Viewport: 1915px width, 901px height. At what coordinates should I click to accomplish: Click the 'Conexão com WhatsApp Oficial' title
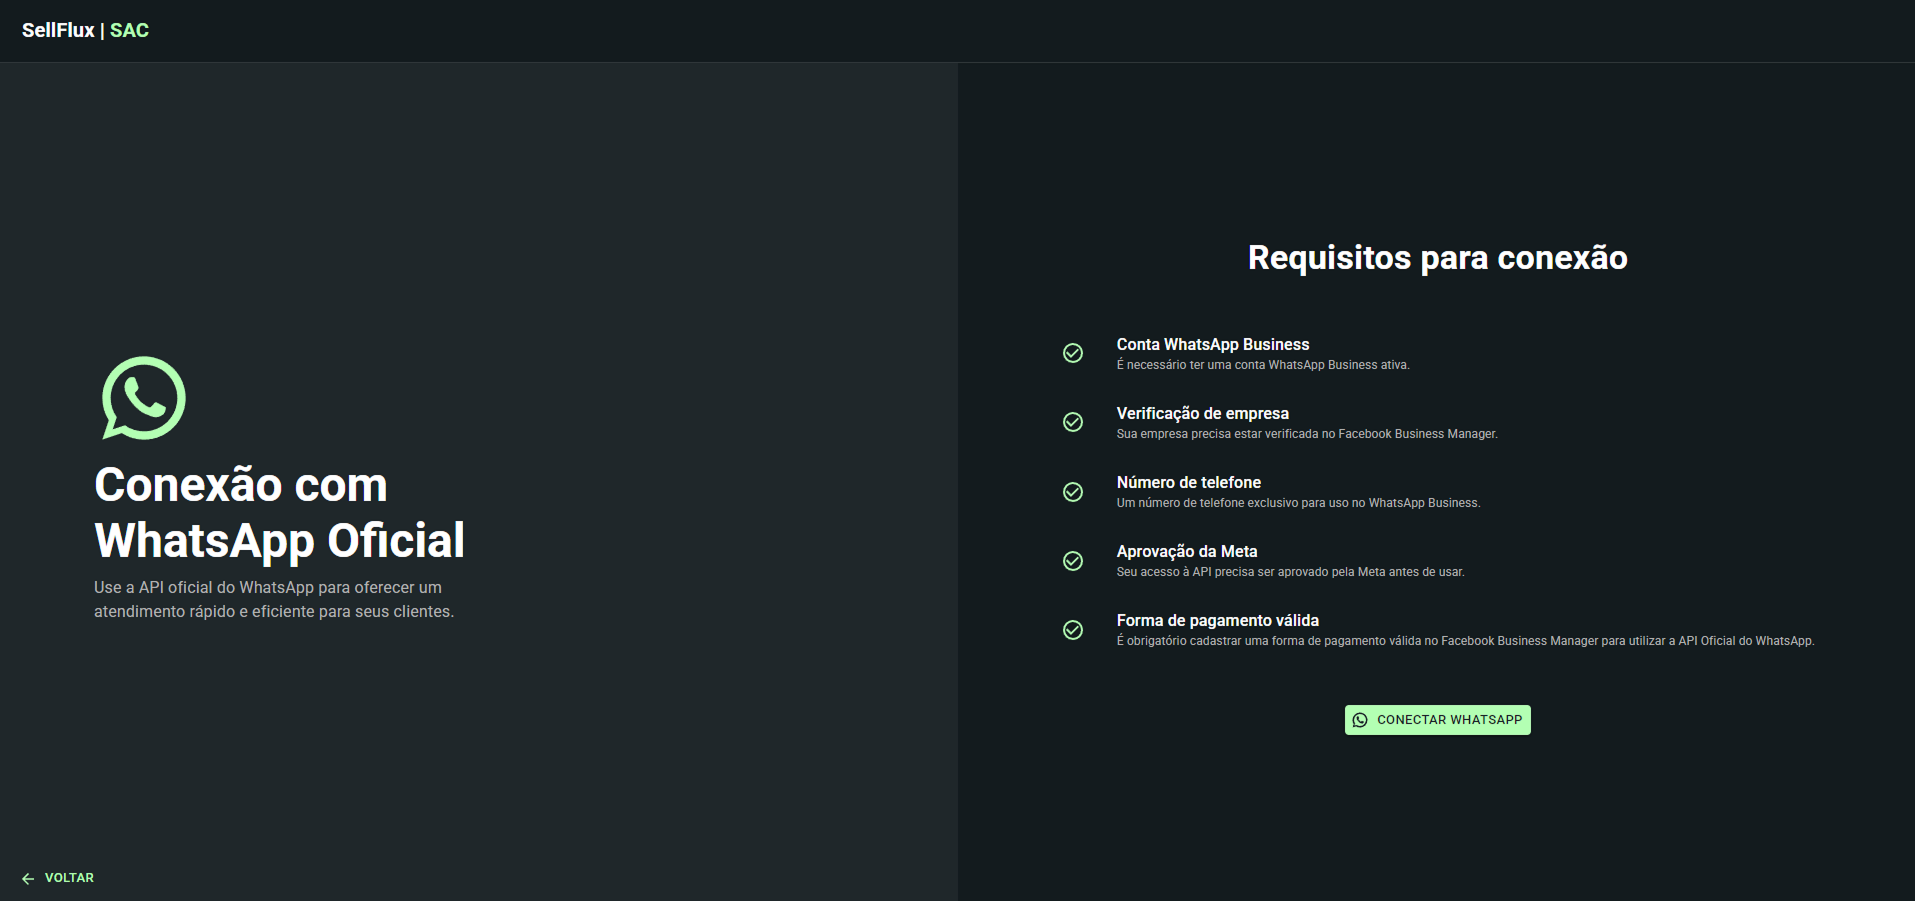(280, 512)
